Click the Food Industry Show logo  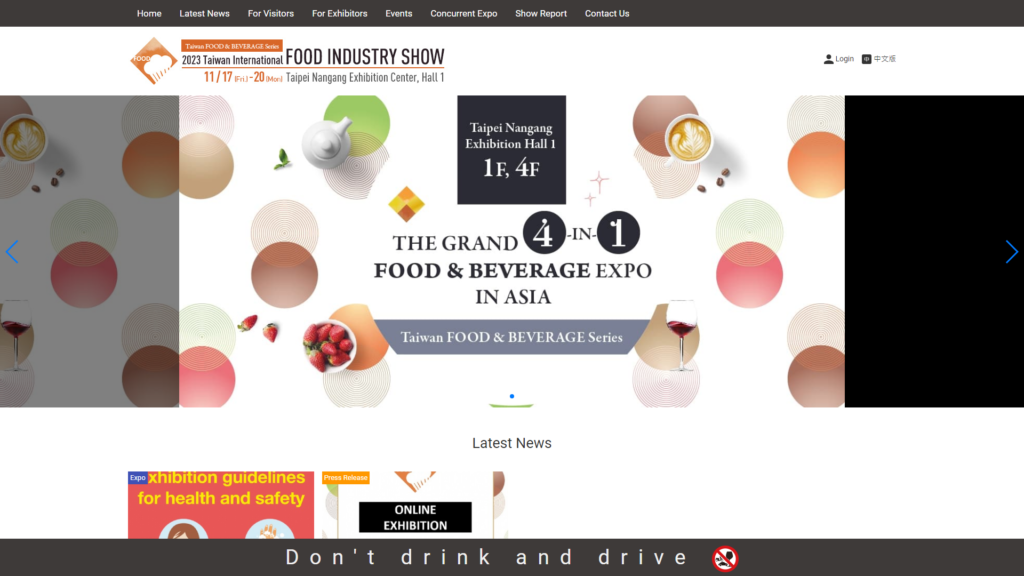[155, 61]
